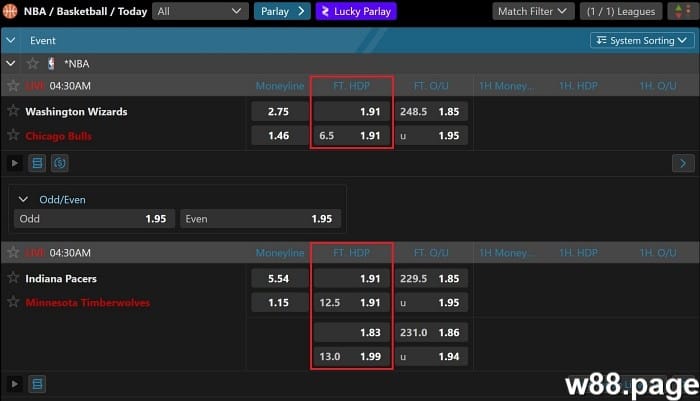Click Washington Wizards team name

pyautogui.click(x=76, y=112)
